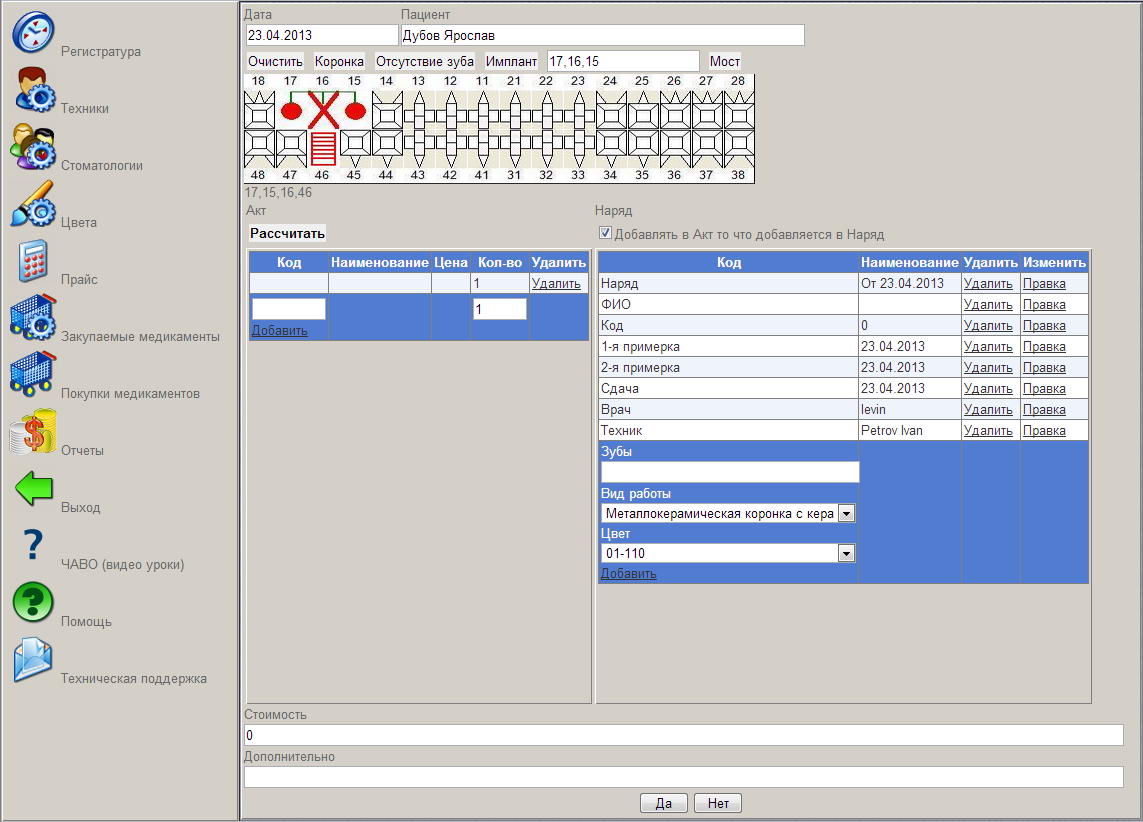The image size is (1143, 822).
Task: Open the Прайс calculator icon
Action: pos(33,261)
